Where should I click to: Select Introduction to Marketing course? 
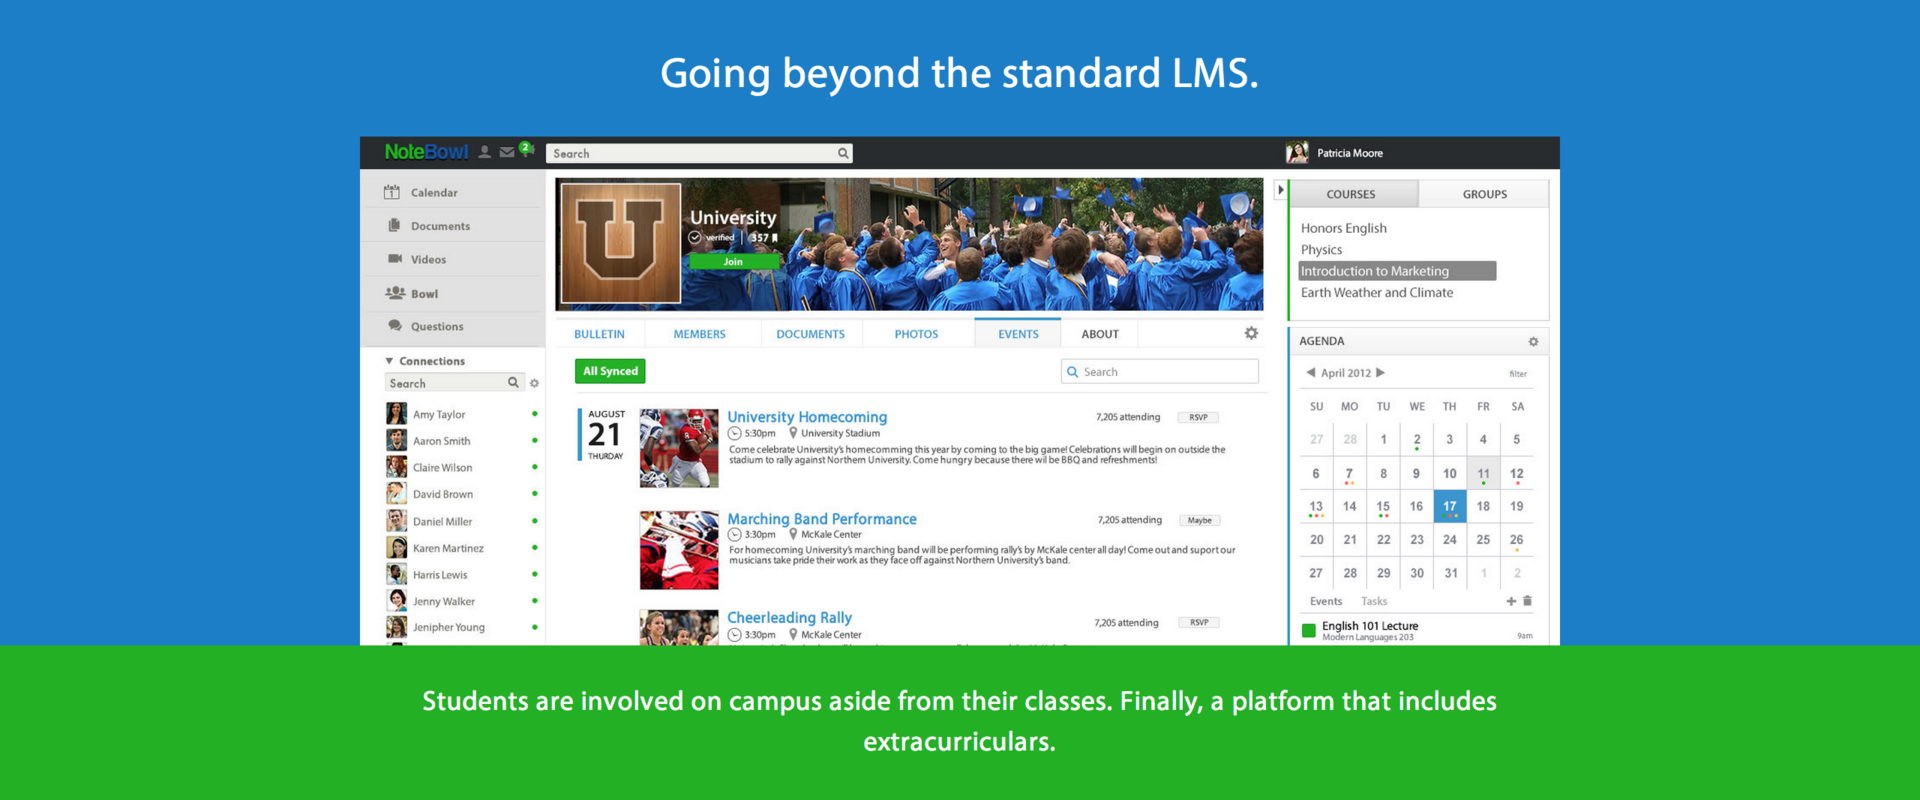[1397, 271]
